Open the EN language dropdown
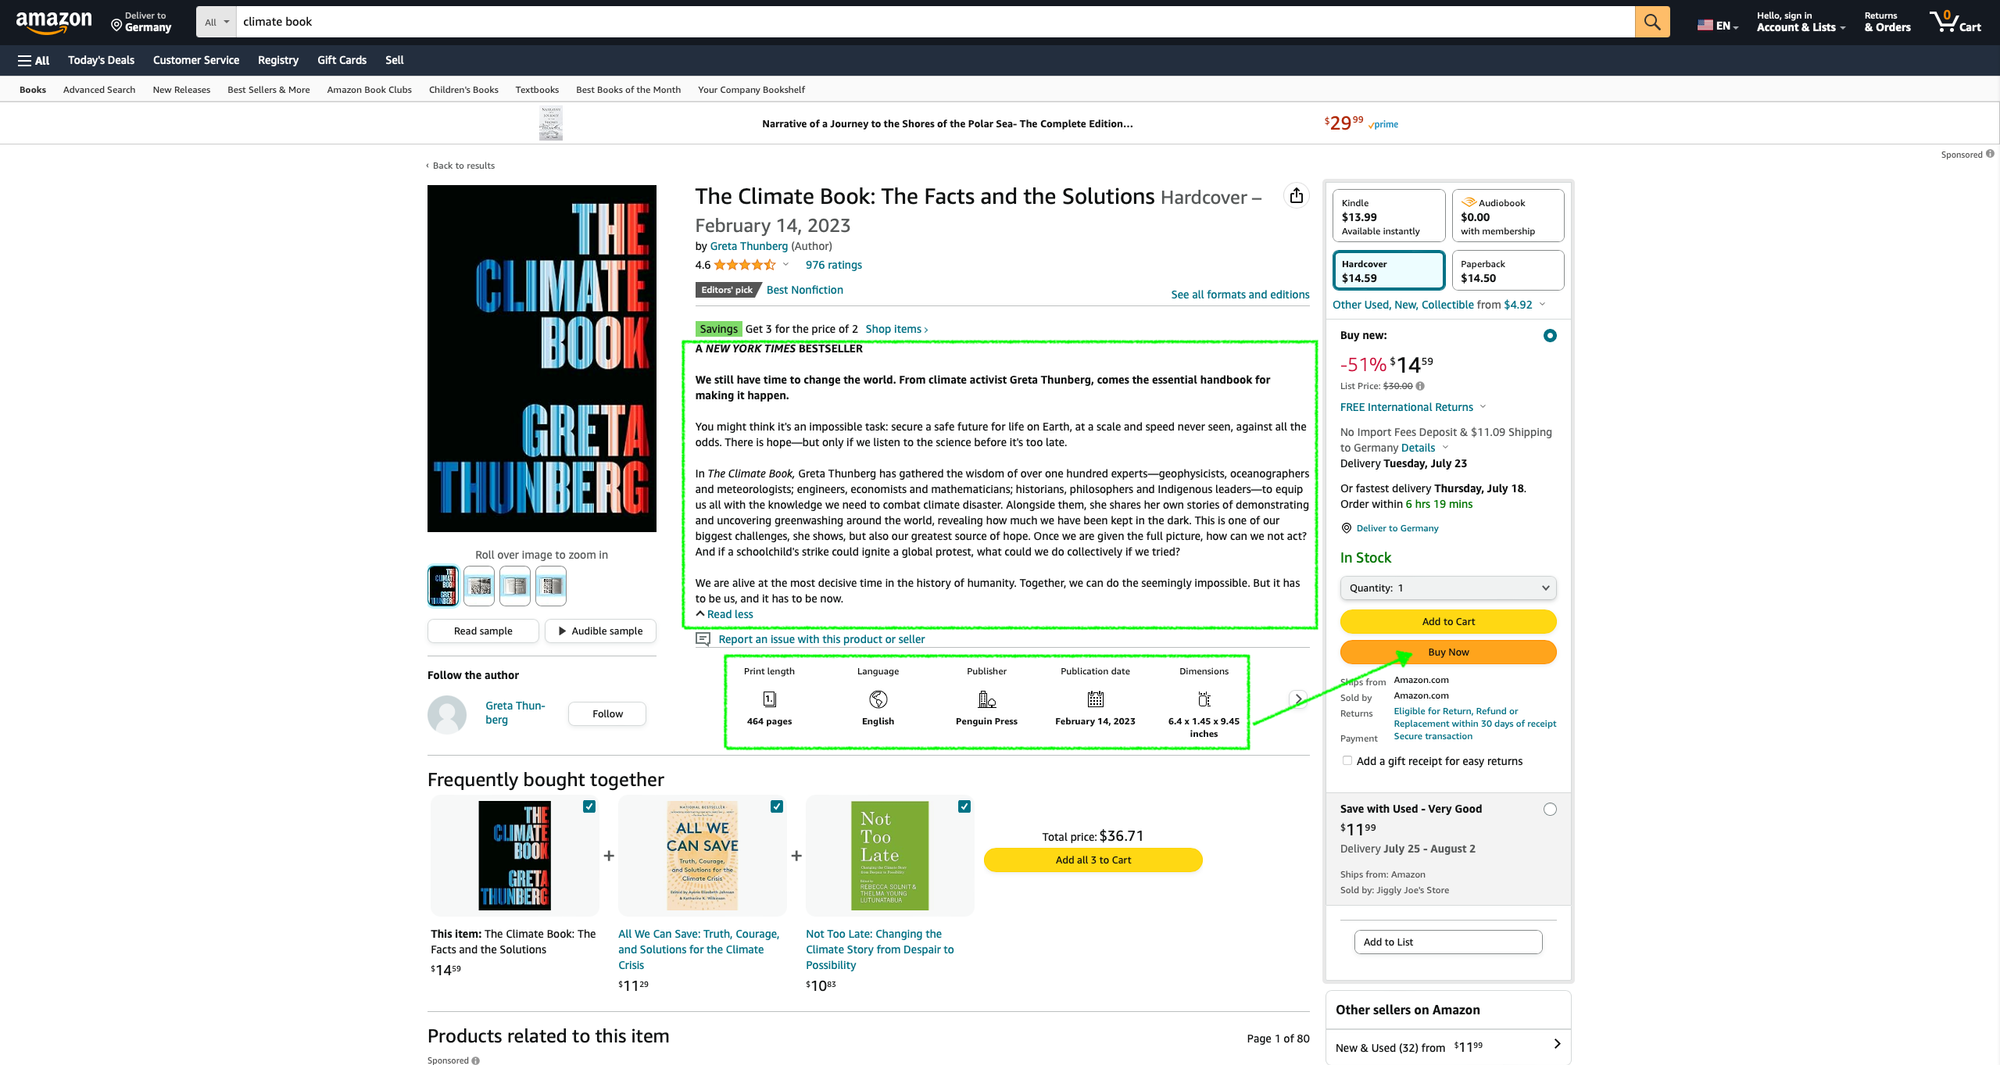This screenshot has width=2000, height=1065. (x=1718, y=26)
